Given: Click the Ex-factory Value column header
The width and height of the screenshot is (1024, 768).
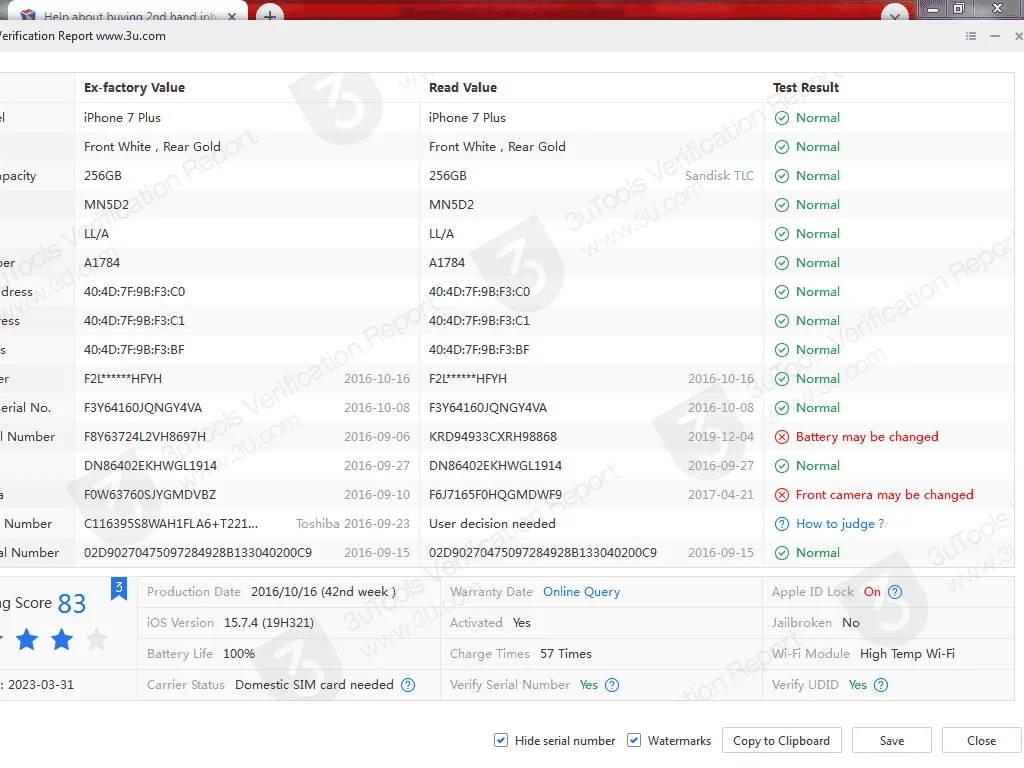Looking at the screenshot, I should [135, 88].
